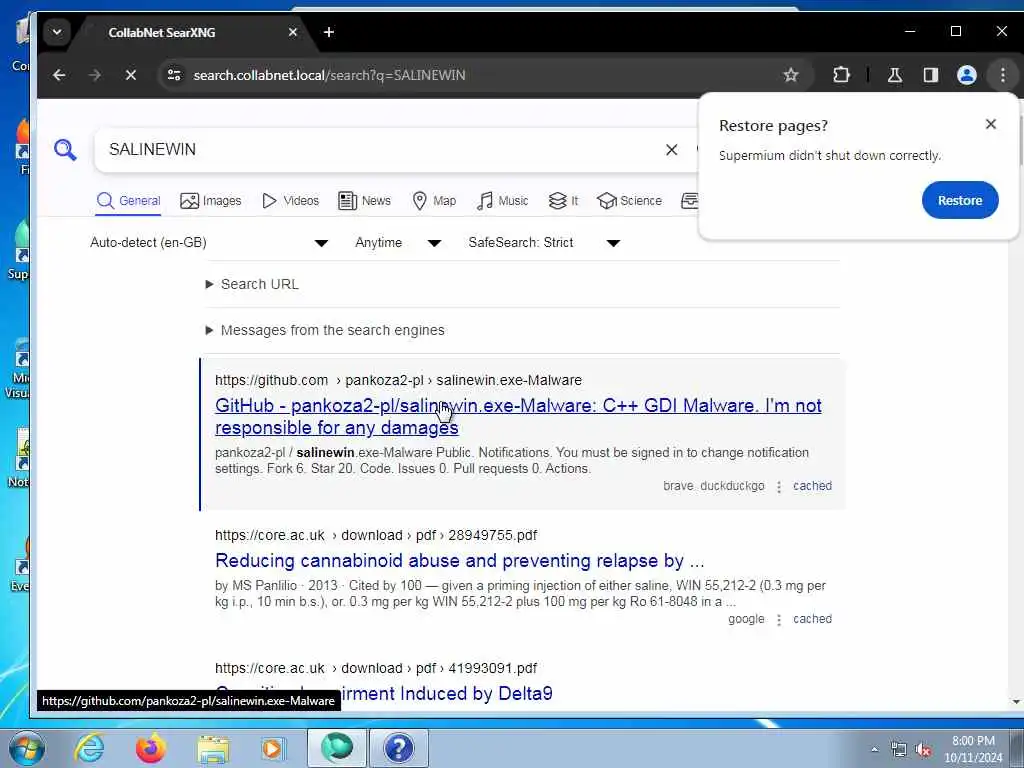Viewport: 1024px width, 768px height.
Task: Restore previous pages
Action: click(960, 200)
